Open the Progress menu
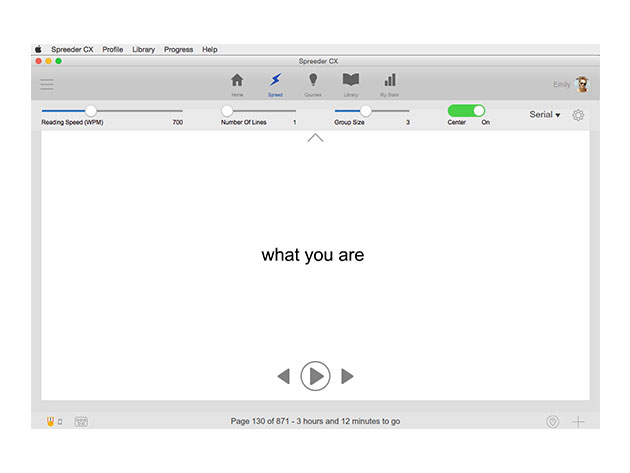The width and height of the screenshot is (630, 473). click(178, 49)
